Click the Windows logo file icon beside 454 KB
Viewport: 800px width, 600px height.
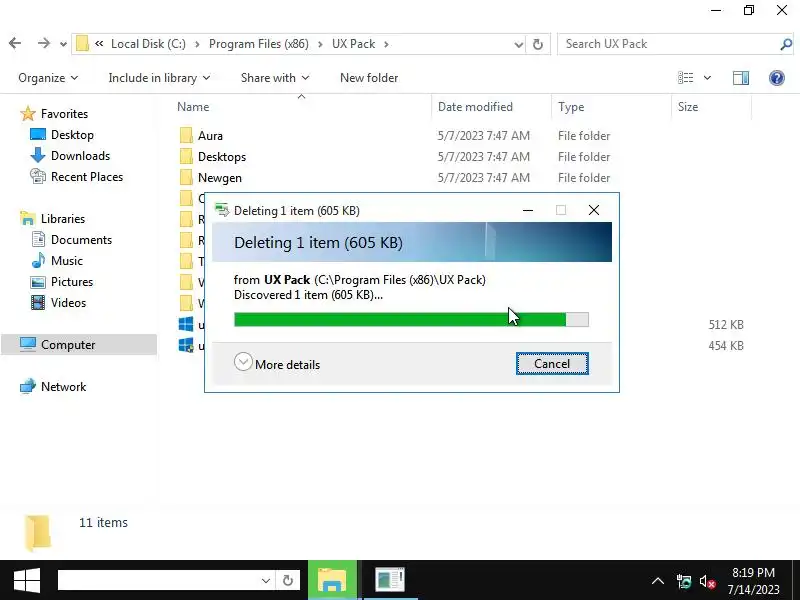coord(186,345)
